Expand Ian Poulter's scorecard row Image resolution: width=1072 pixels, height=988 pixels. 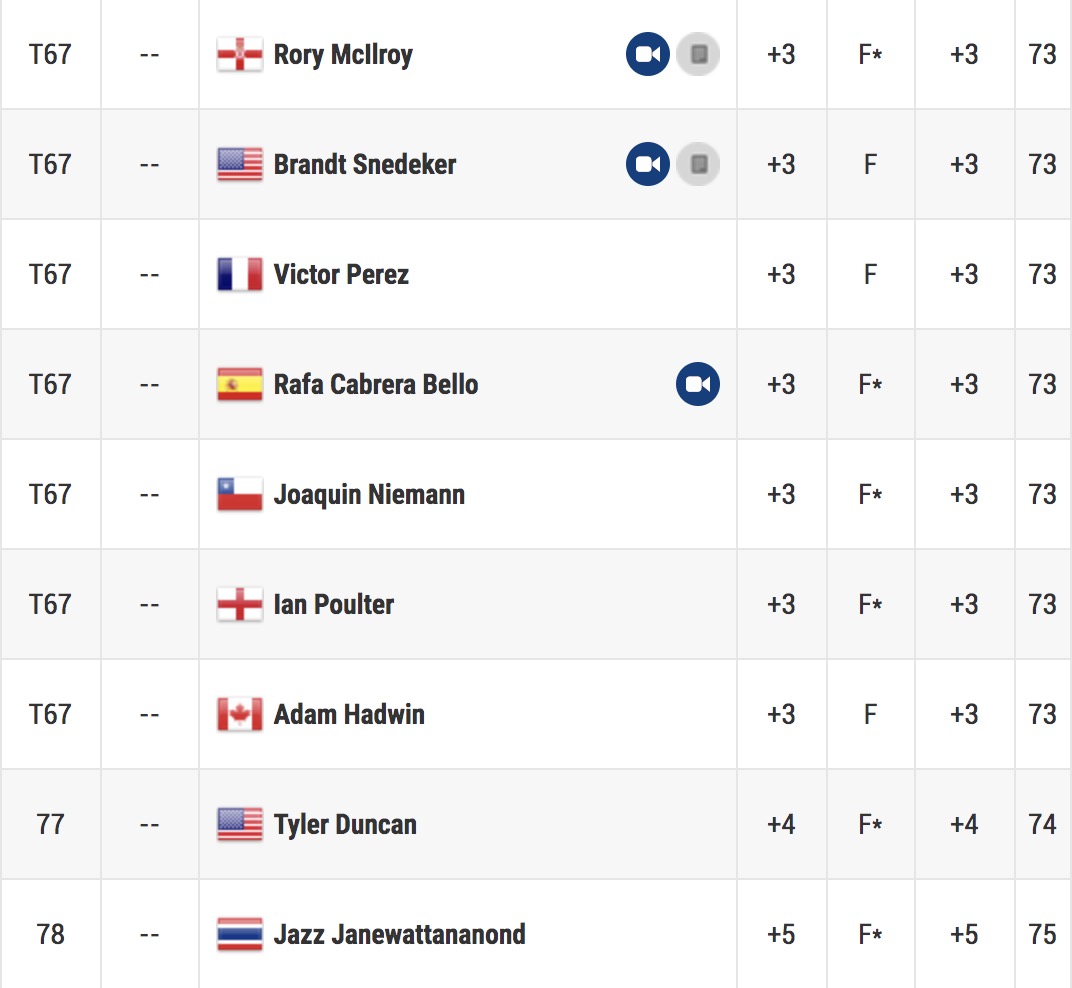[536, 604]
